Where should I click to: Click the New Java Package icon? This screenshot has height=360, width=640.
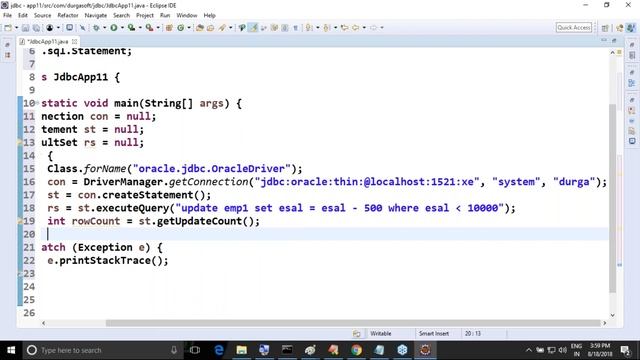coord(169,28)
